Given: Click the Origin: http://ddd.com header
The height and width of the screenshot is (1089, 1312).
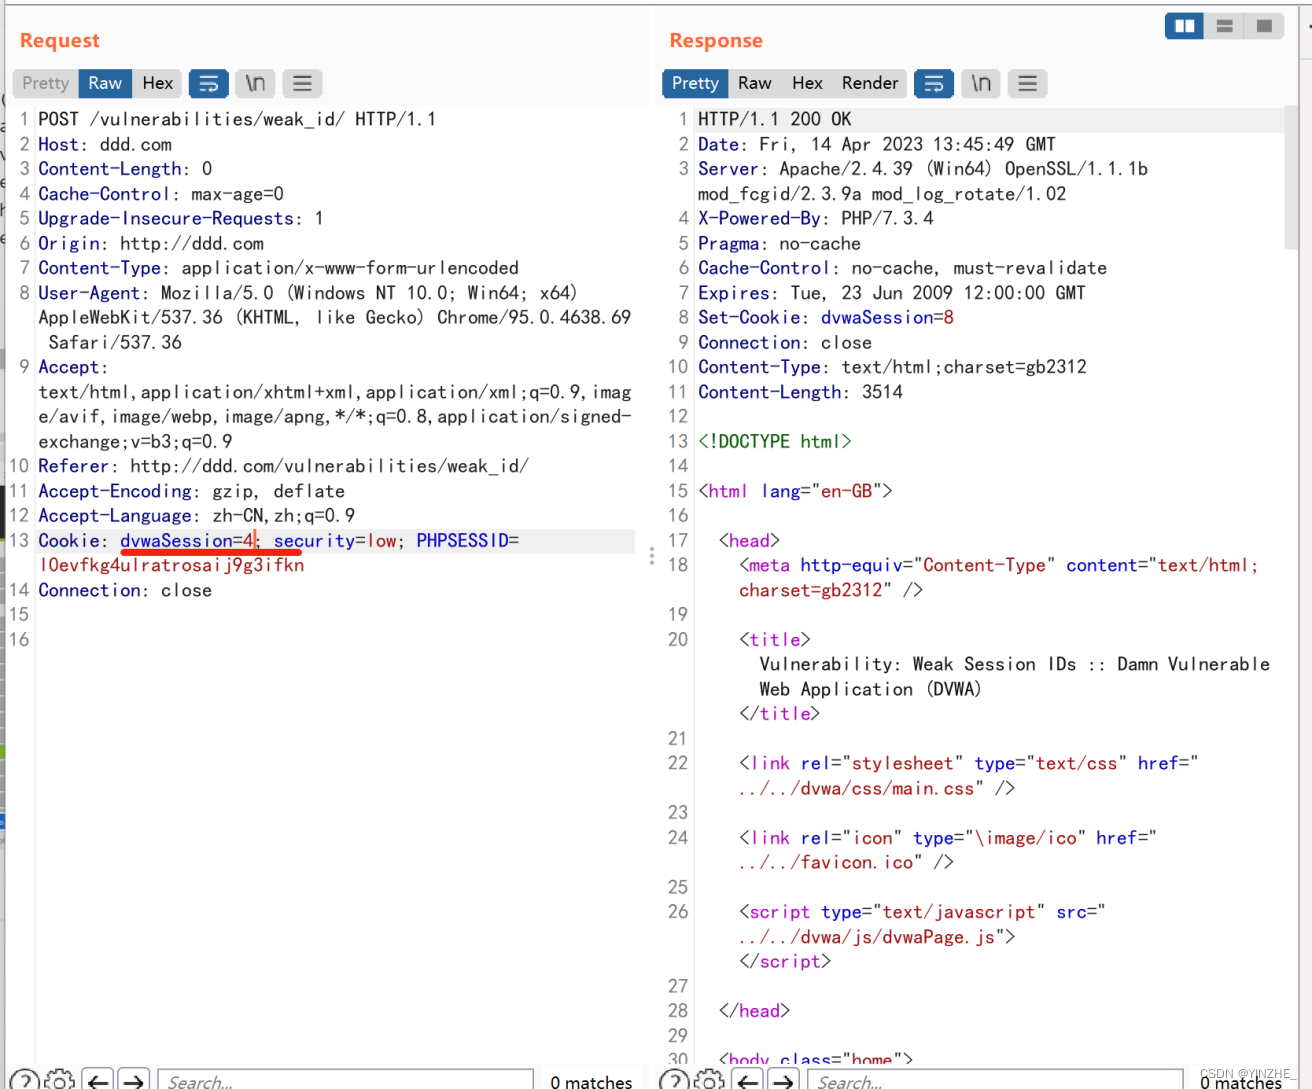Looking at the screenshot, I should pyautogui.click(x=151, y=243).
